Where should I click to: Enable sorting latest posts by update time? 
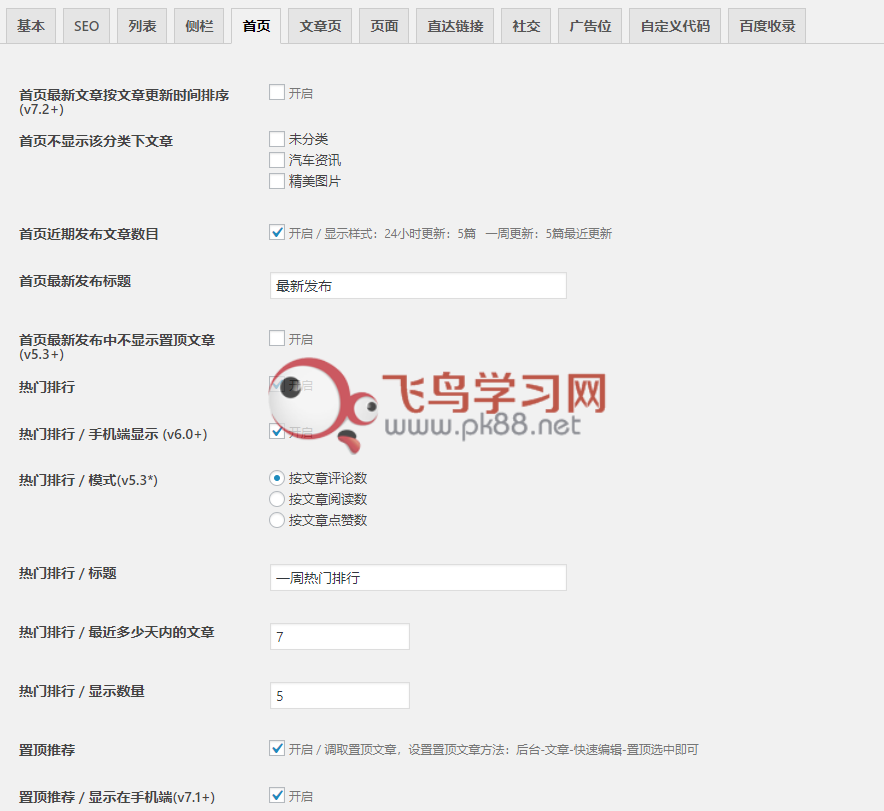pos(277,93)
